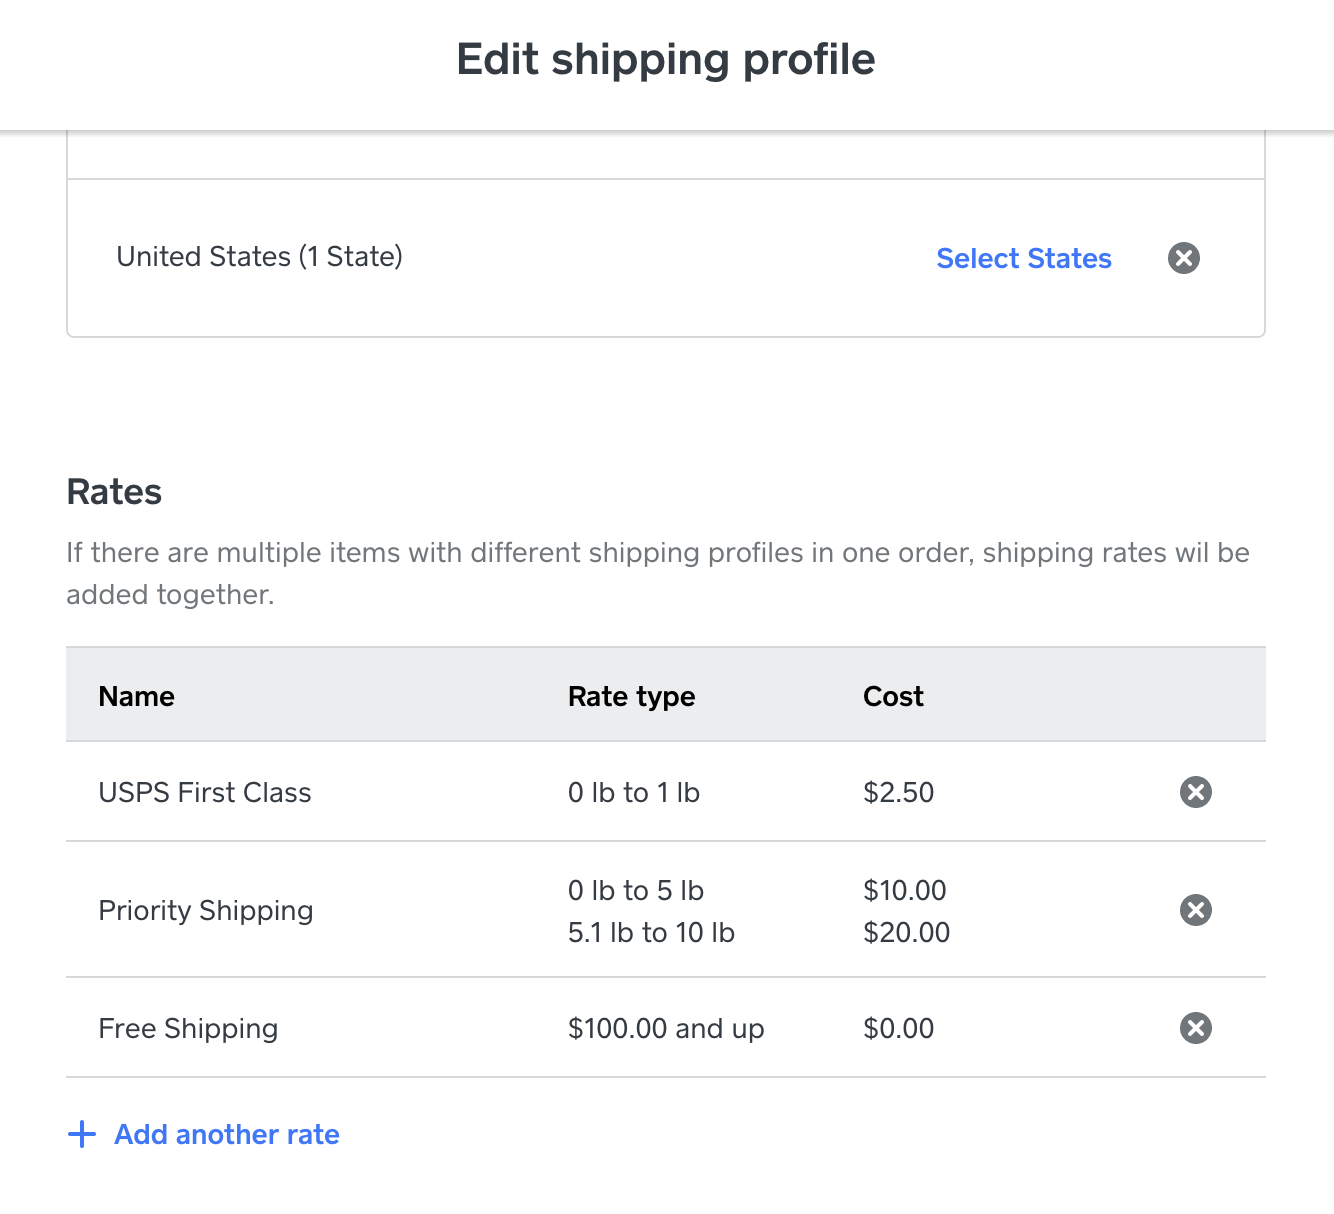Select the $2.50 cost value
Screen dimensions: 1334x1214
point(898,792)
